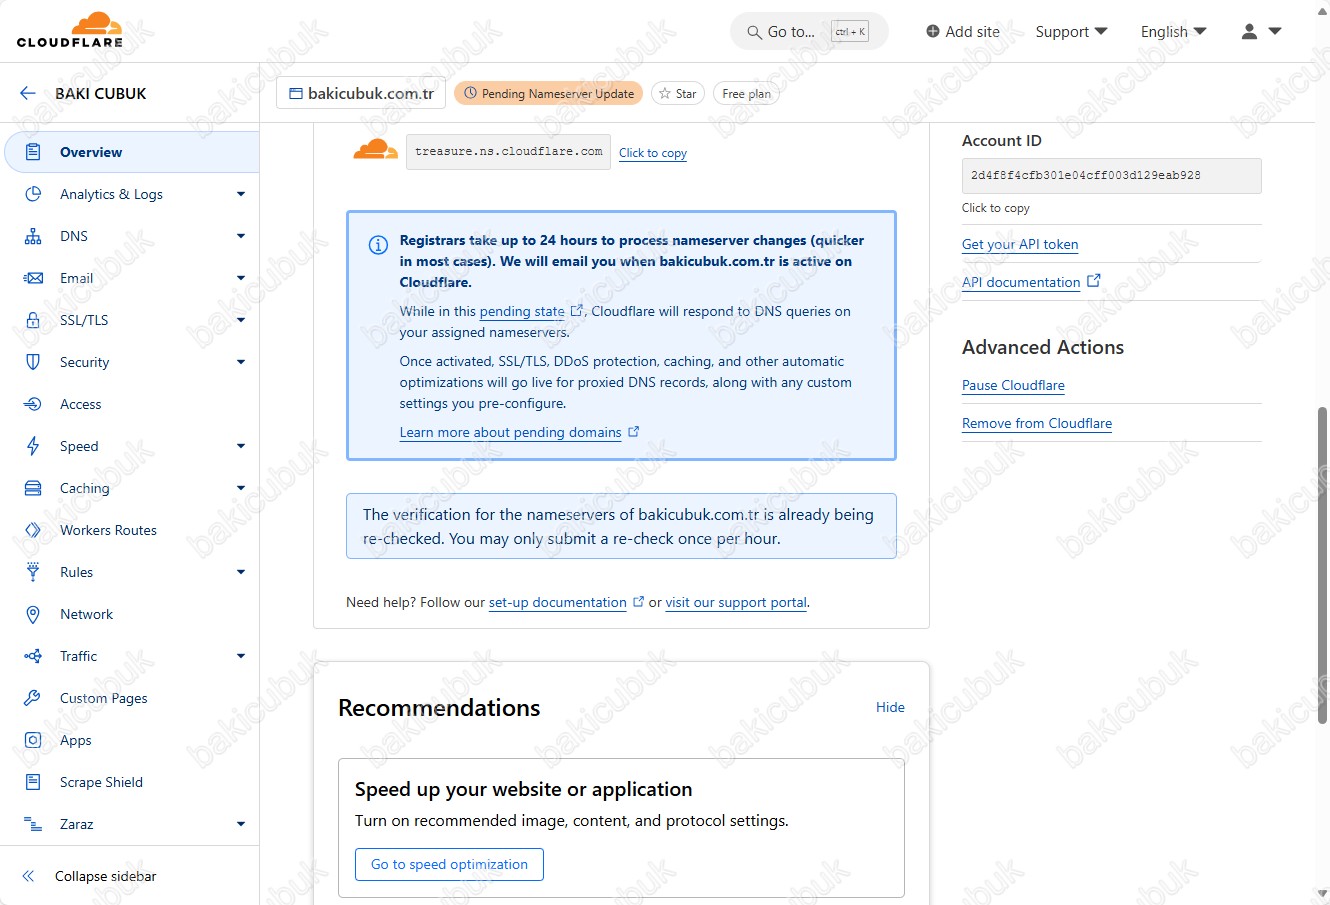The image size is (1330, 905).
Task: Click the Account ID value field
Action: coord(1112,175)
